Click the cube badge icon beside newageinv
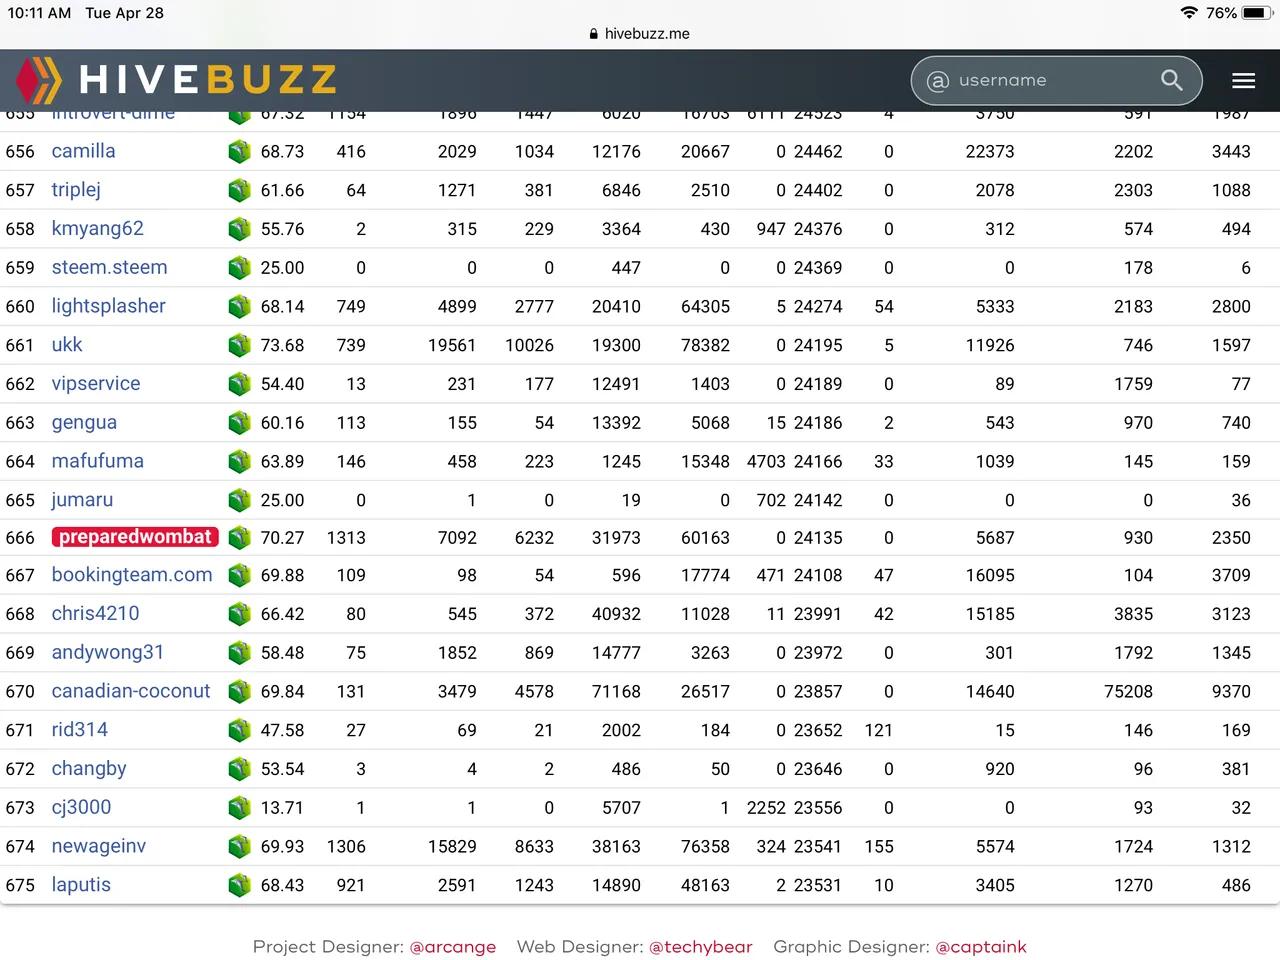The width and height of the screenshot is (1280, 960). tap(240, 847)
